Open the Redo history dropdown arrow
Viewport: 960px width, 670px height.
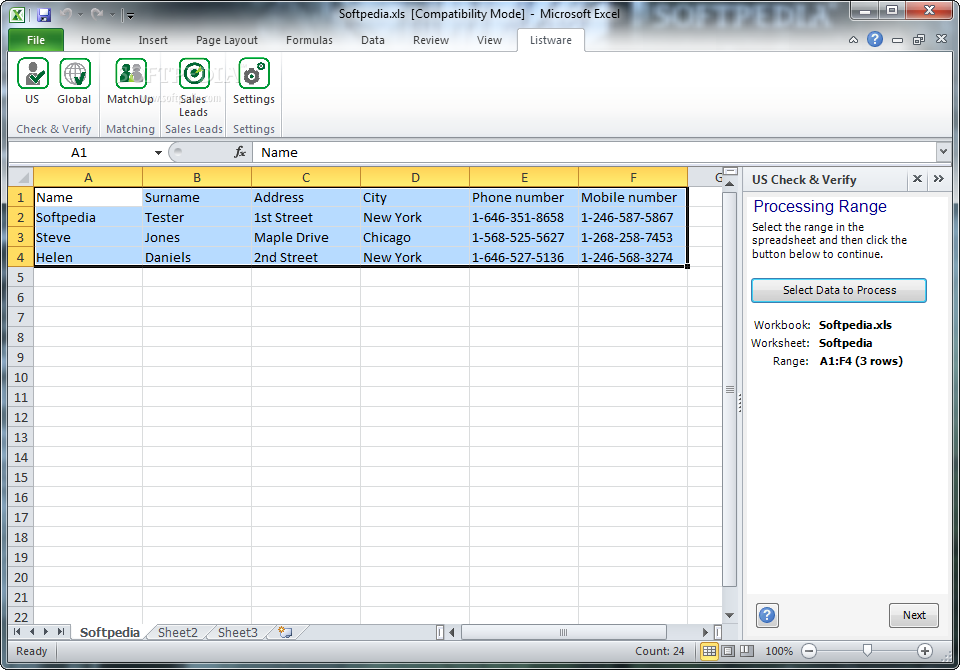pos(111,14)
